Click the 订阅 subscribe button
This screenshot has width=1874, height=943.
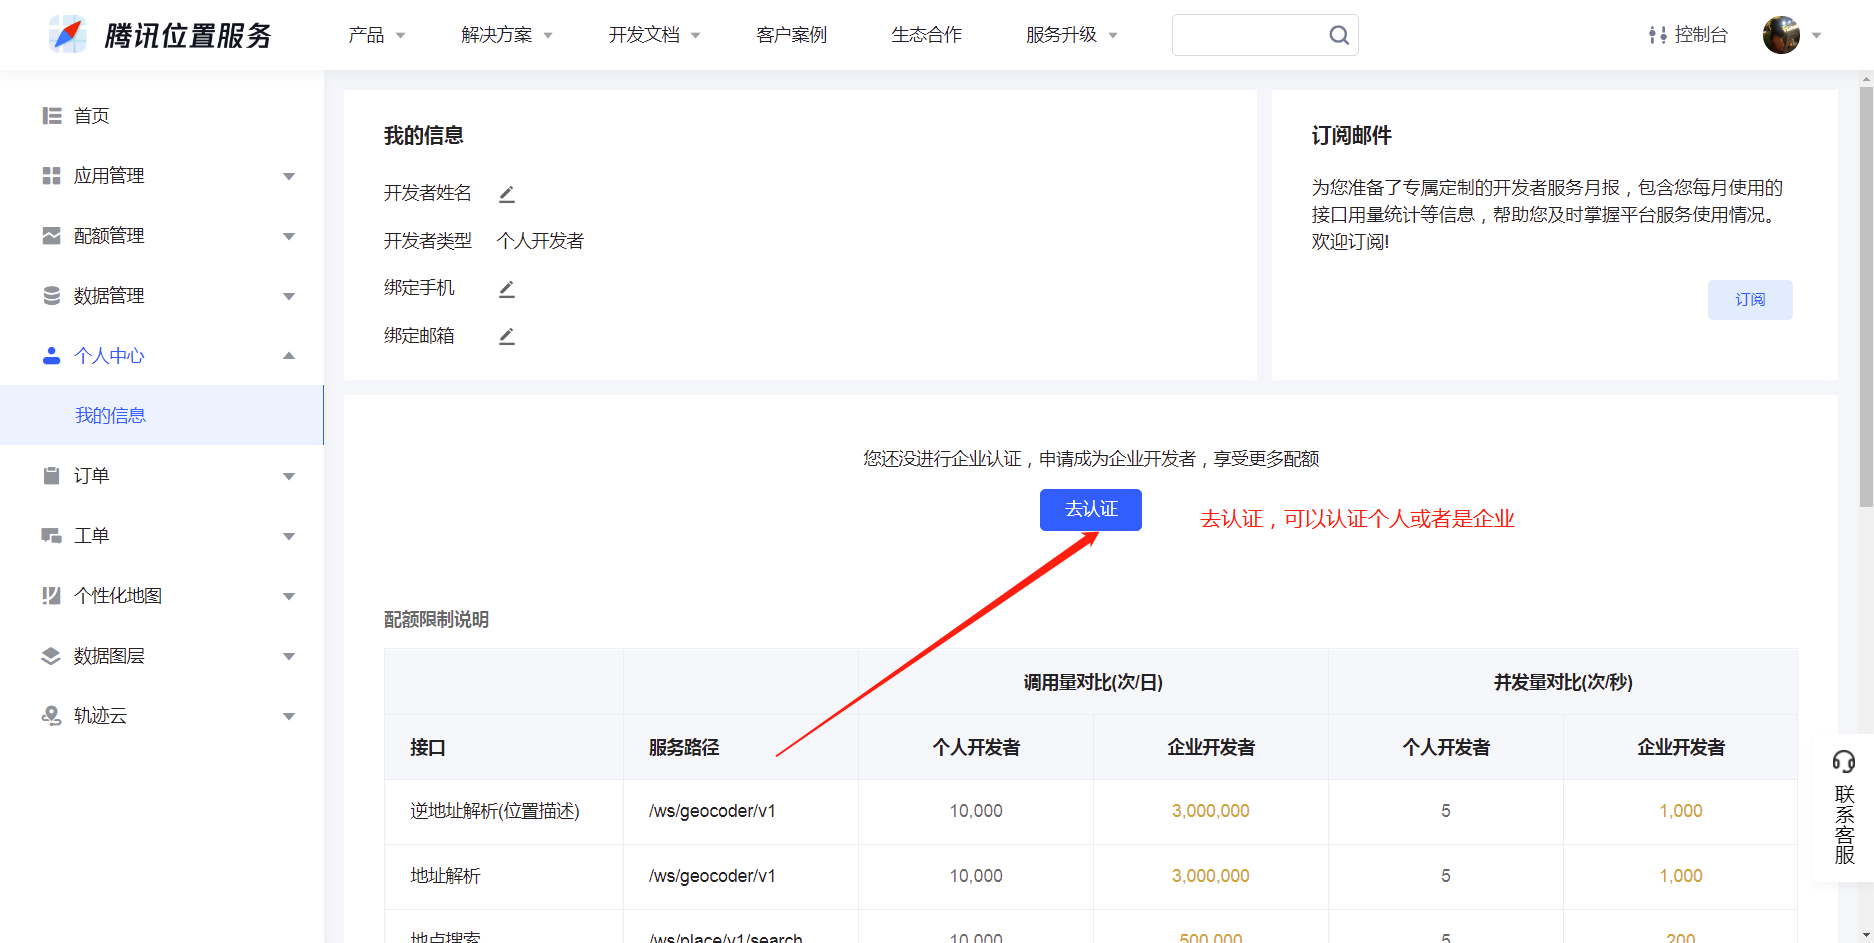1749,300
